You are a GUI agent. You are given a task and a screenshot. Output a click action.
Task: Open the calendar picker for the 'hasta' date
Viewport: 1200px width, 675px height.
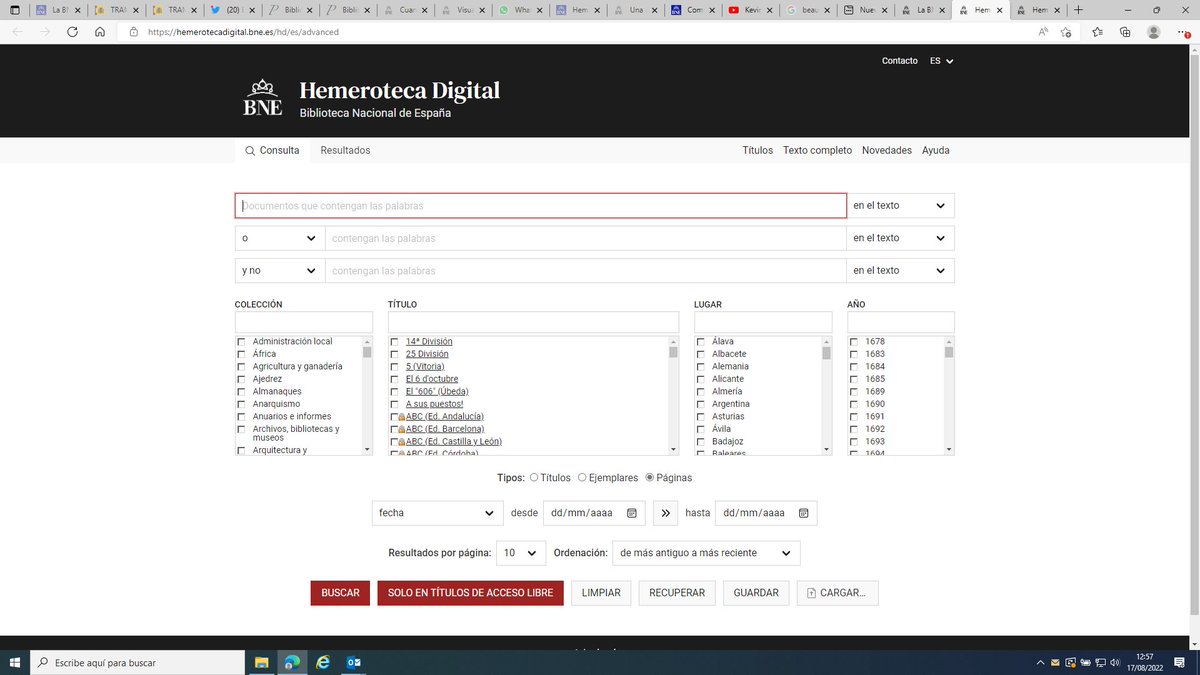(x=804, y=513)
